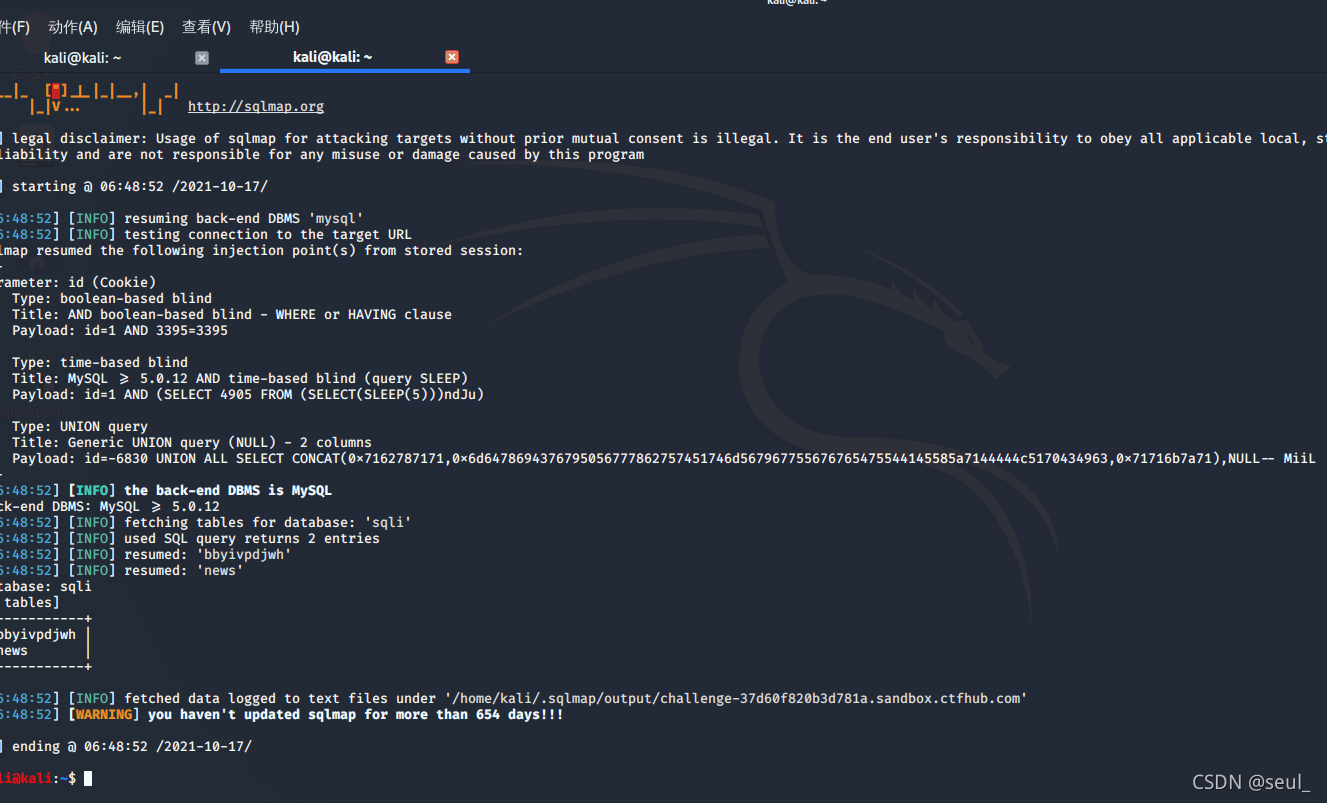Click 'AND boolean-based blind - WHERE or HAVING clause' title

[x=232, y=314]
